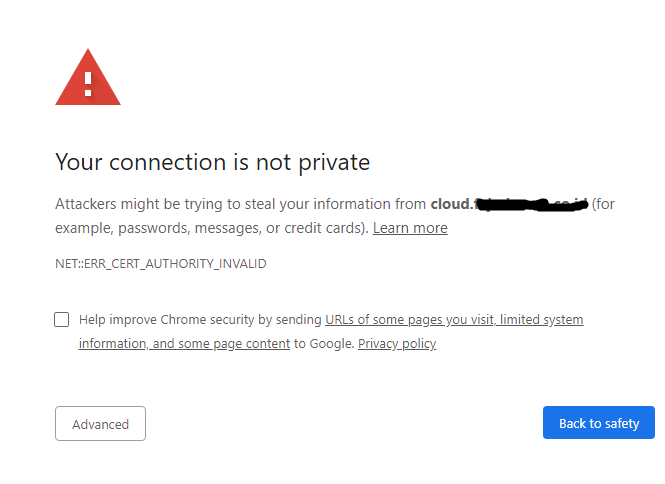Click the "information, and some page content" link text

pos(184,344)
